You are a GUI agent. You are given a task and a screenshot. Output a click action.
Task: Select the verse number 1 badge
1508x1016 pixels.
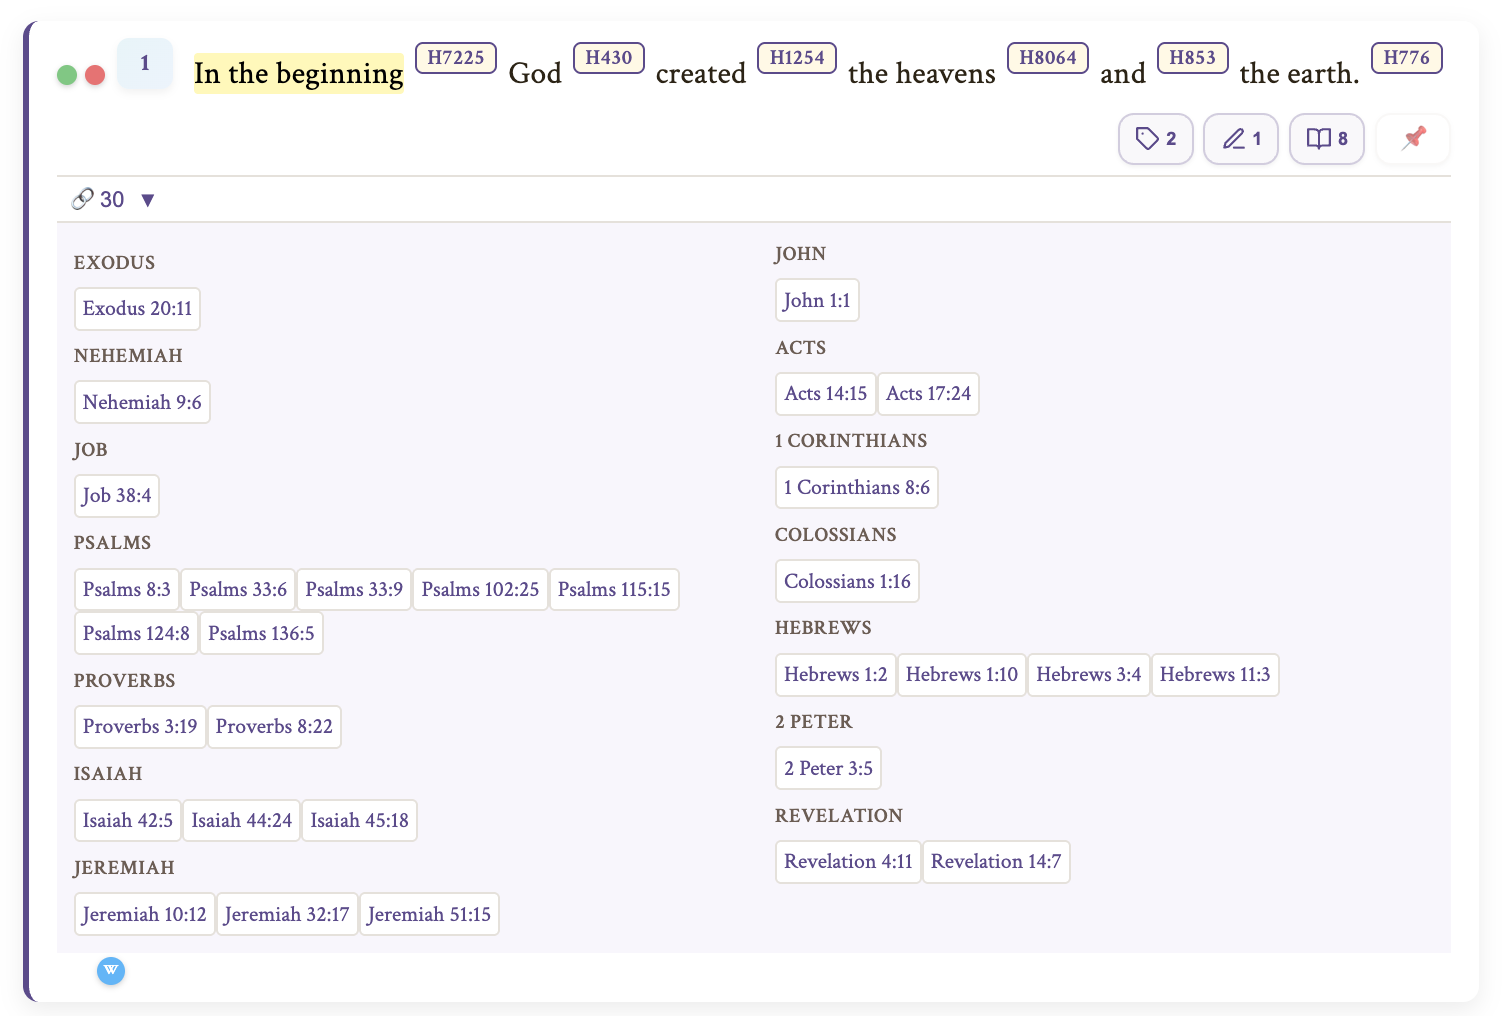click(145, 63)
